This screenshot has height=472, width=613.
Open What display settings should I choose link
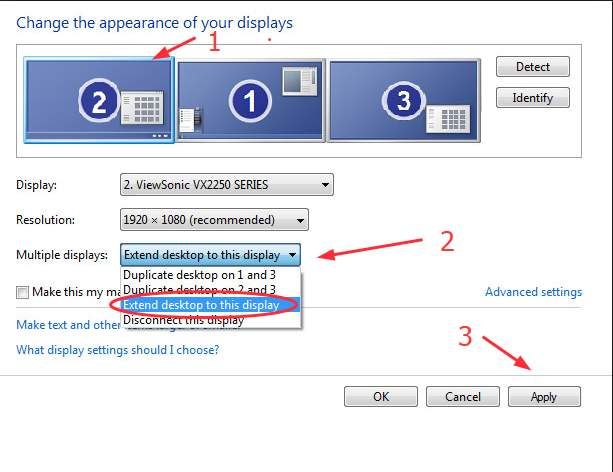point(117,350)
